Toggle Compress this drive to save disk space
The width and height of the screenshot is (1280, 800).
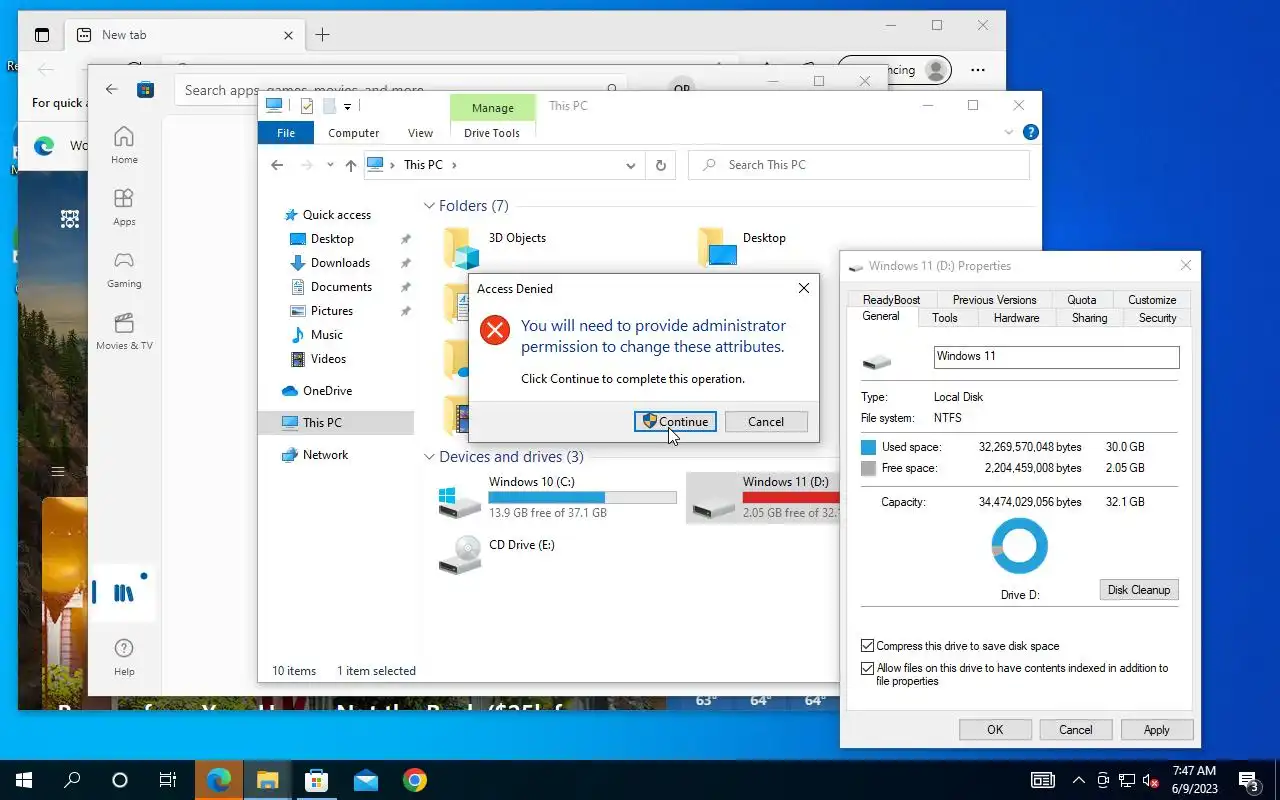click(868, 646)
